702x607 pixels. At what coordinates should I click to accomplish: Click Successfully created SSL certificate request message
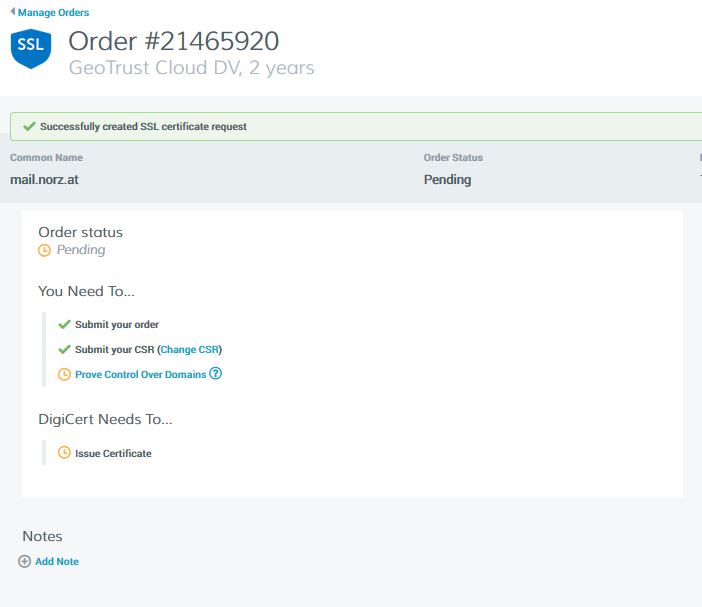[143, 127]
